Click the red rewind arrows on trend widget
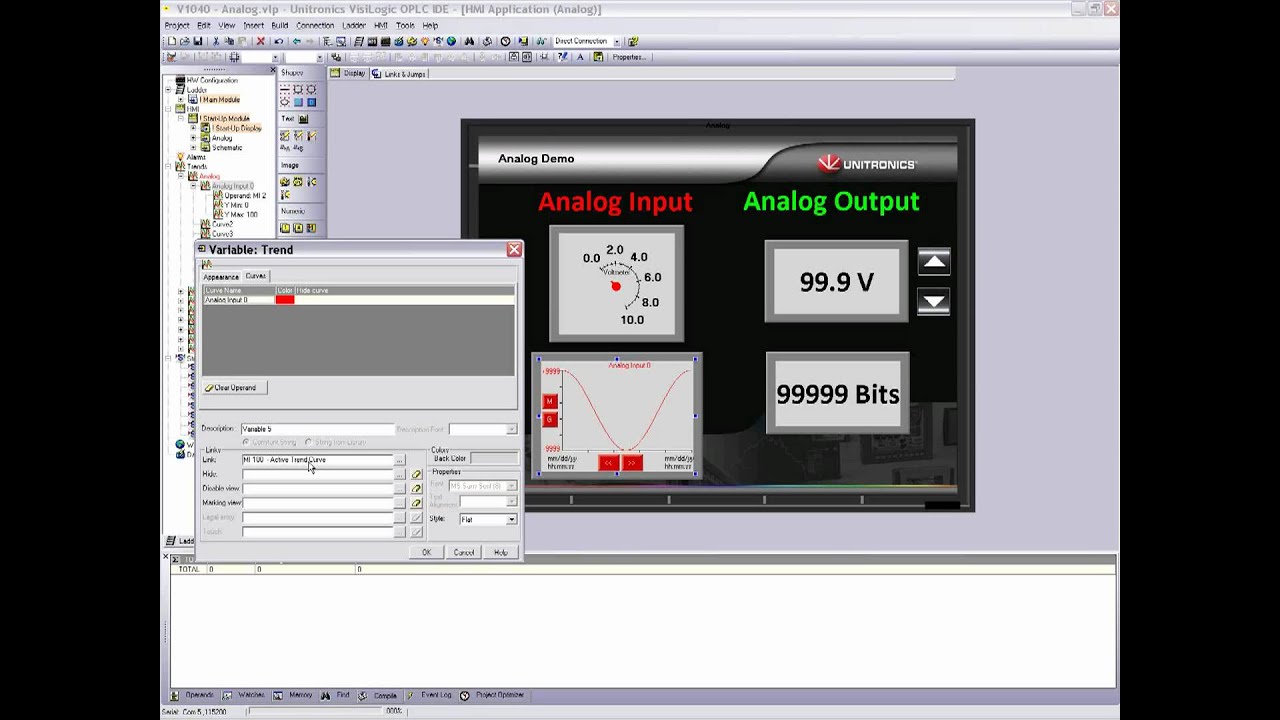 tap(609, 462)
